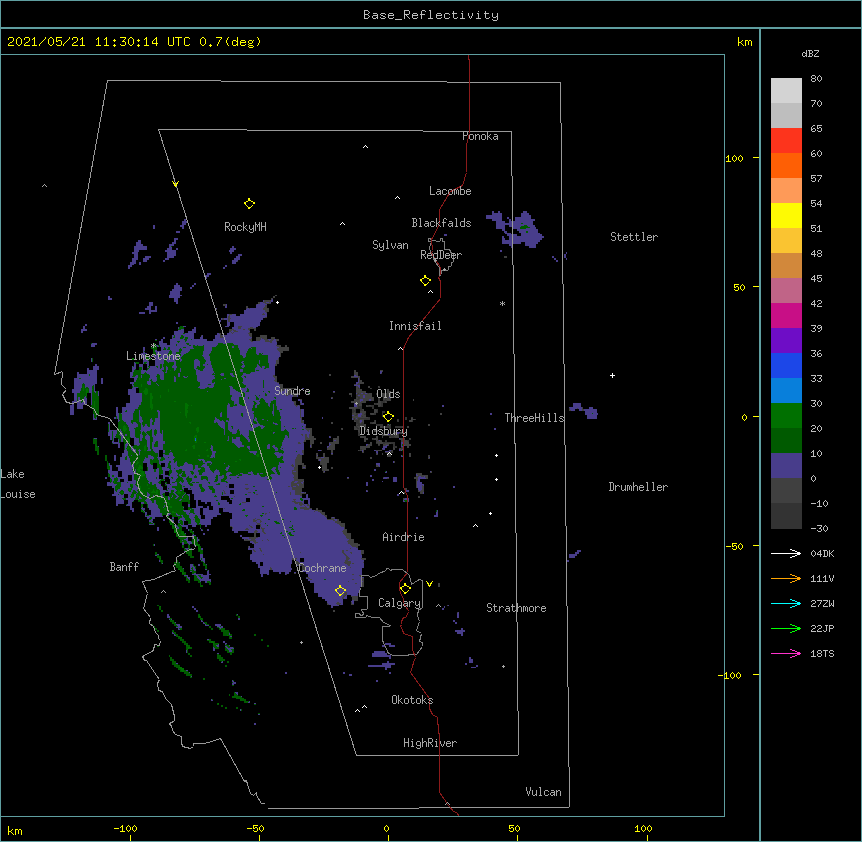
Task: Select the bright green 20-30 dBZ swatch
Action: click(786, 416)
